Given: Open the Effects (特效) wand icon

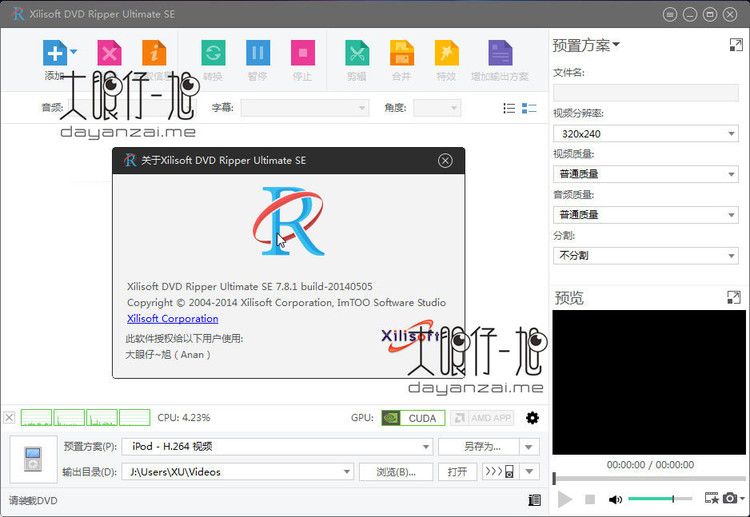Looking at the screenshot, I should click(447, 53).
